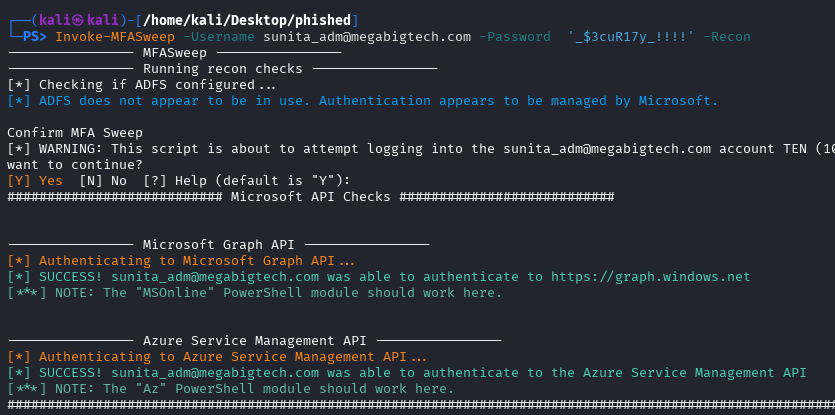Click the 'Azure Service Management API' section header
The width and height of the screenshot is (835, 415).
pyautogui.click(x=254, y=341)
